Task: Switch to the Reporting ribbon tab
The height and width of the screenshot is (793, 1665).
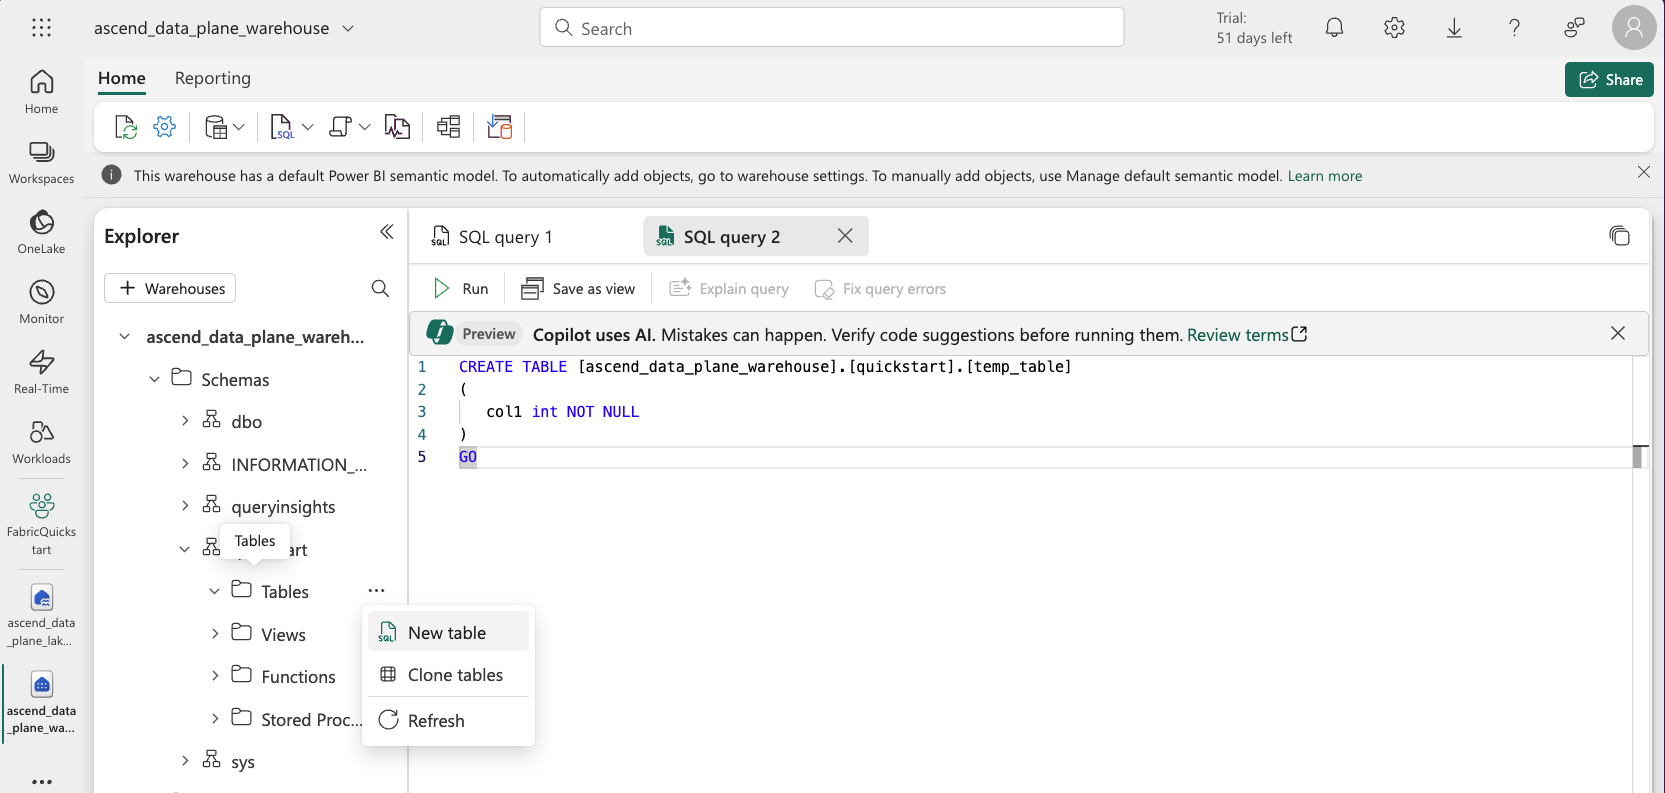Action: pos(213,78)
